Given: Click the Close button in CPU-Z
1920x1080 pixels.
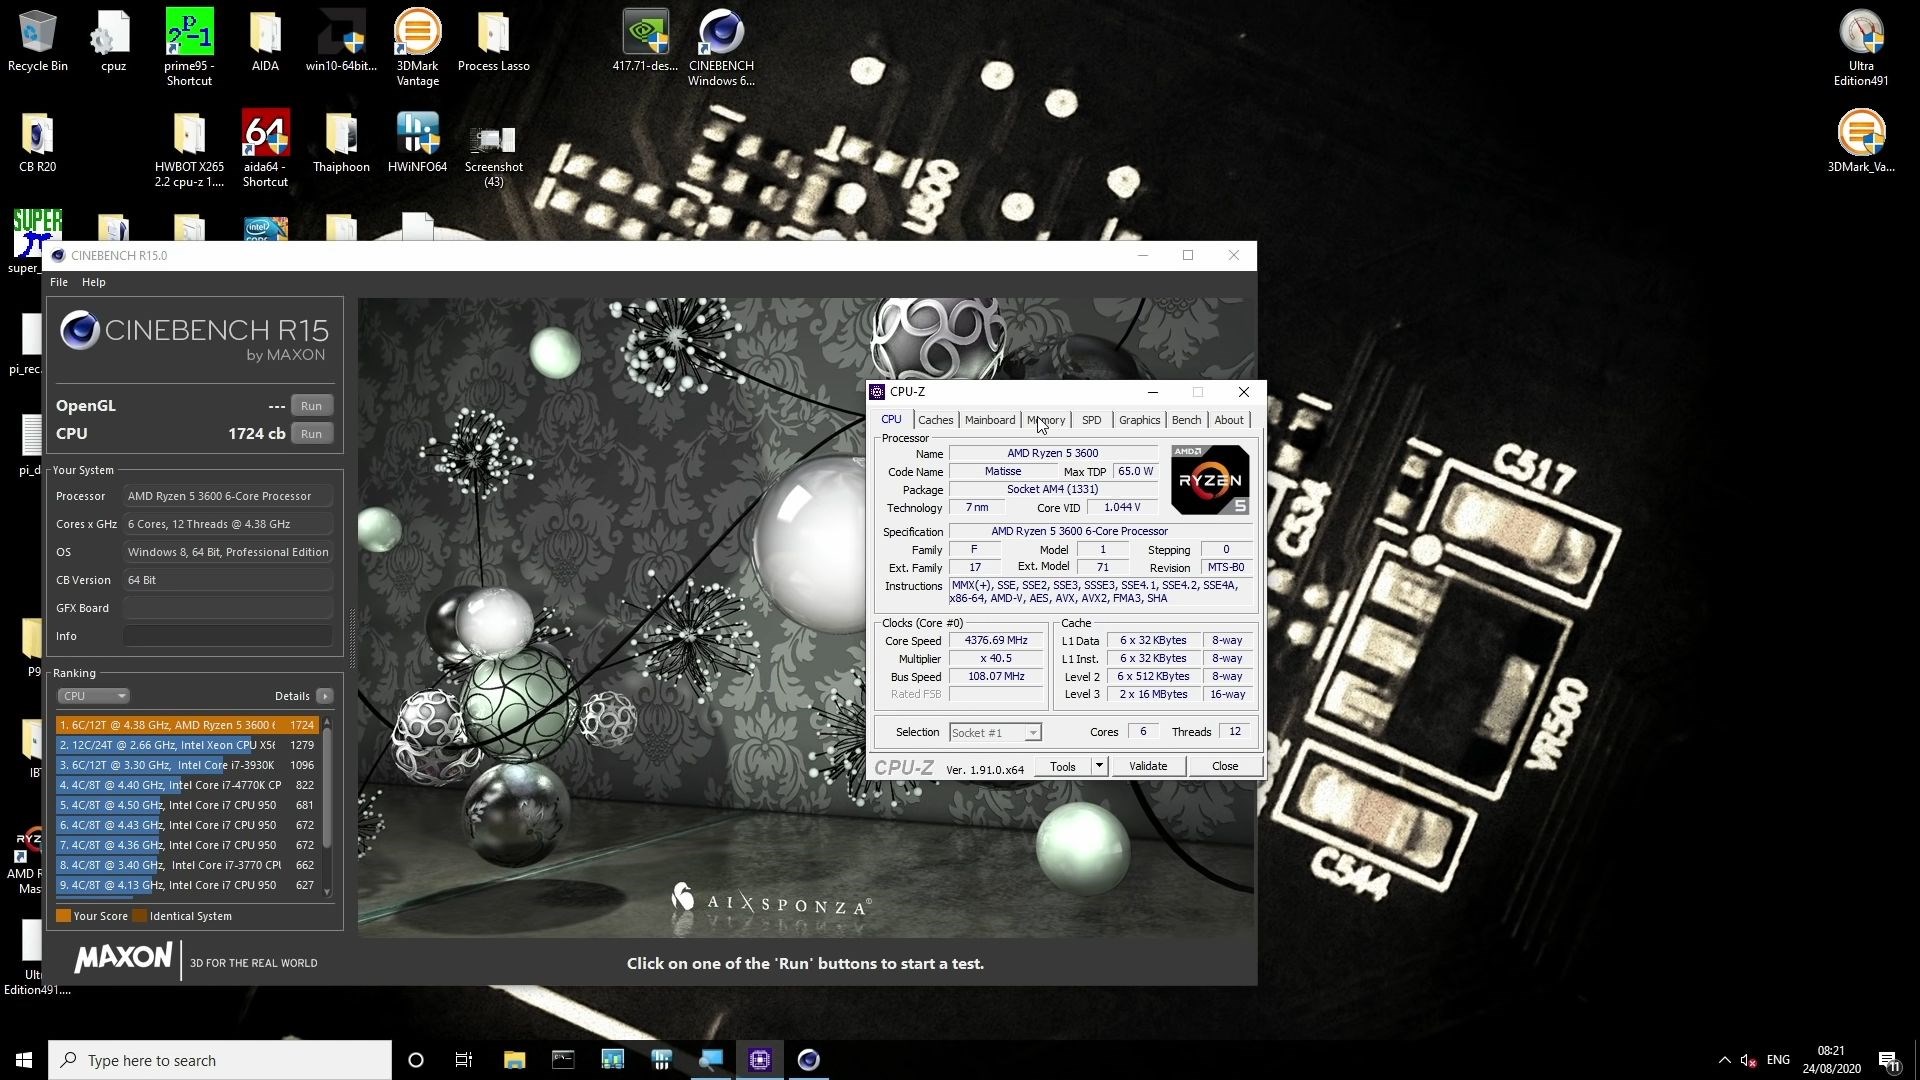Looking at the screenshot, I should (x=1225, y=767).
